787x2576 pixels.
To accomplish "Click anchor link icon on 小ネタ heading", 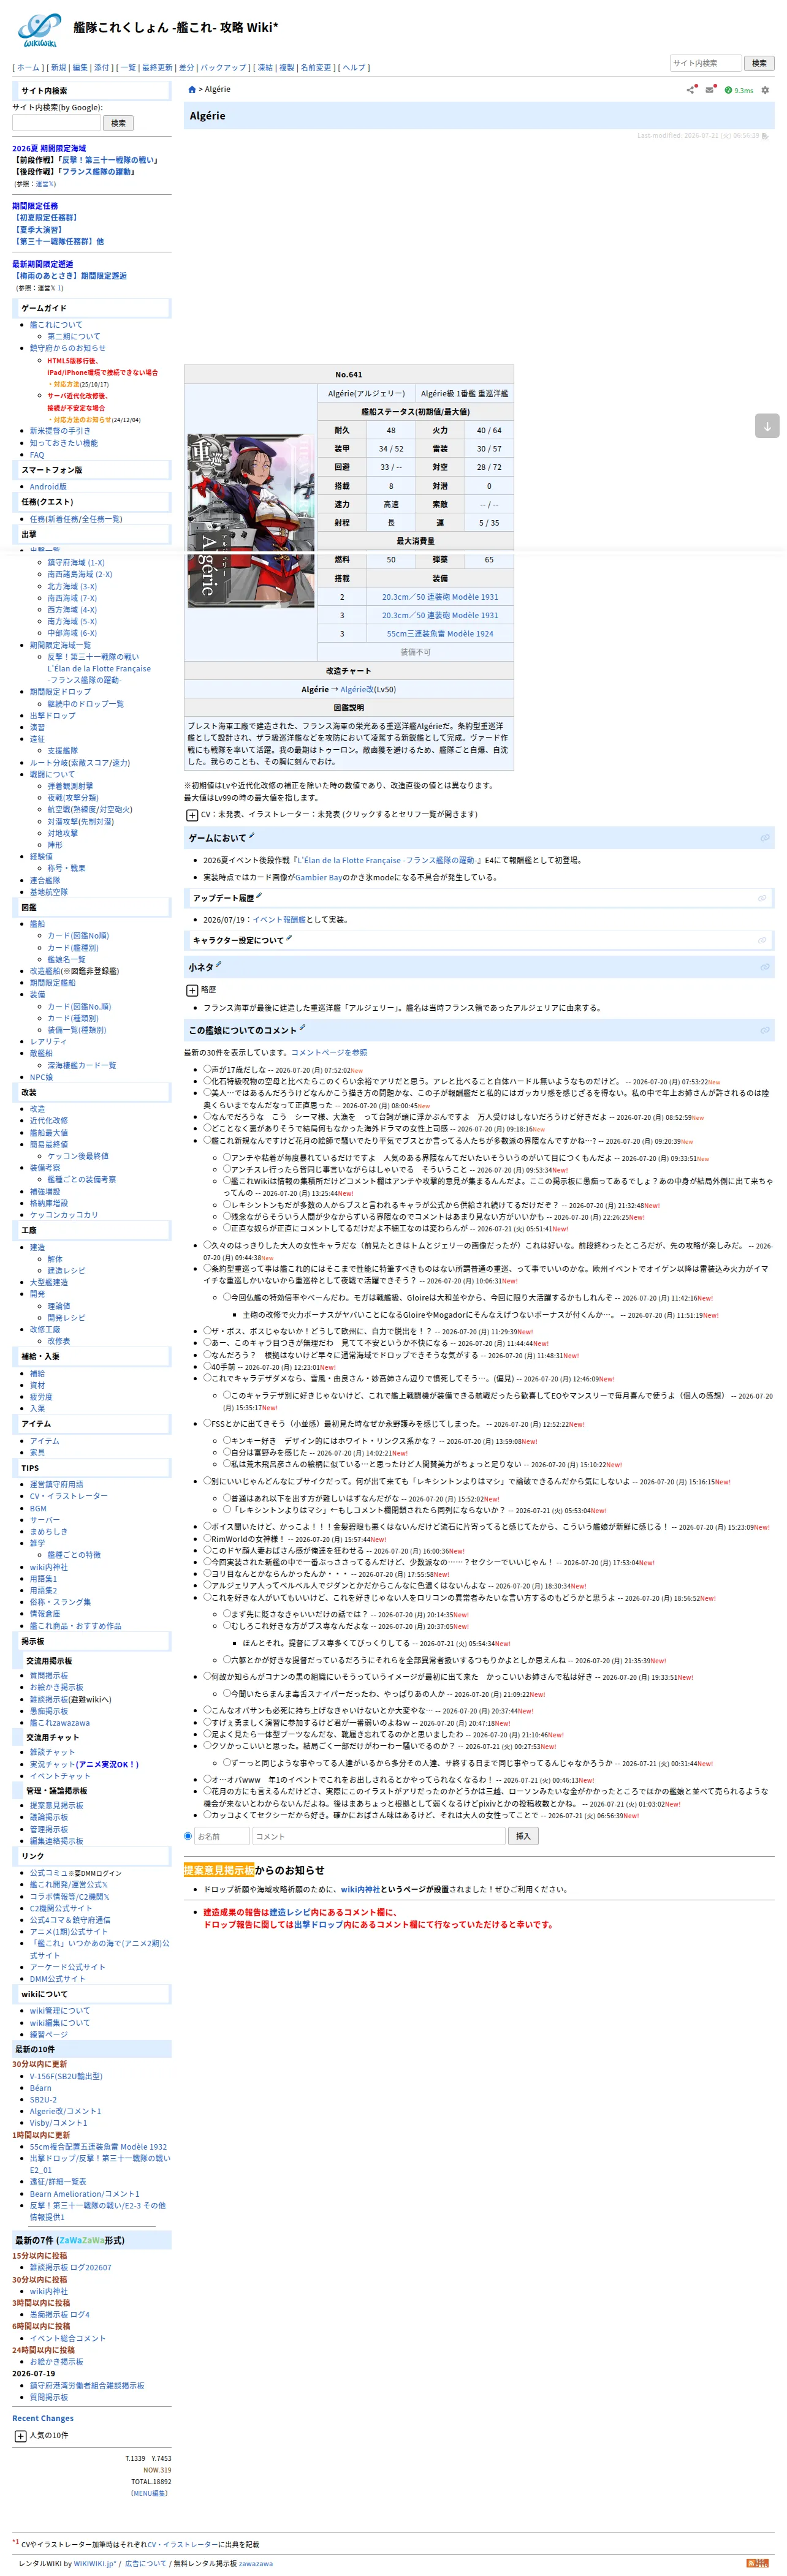I will tap(765, 967).
